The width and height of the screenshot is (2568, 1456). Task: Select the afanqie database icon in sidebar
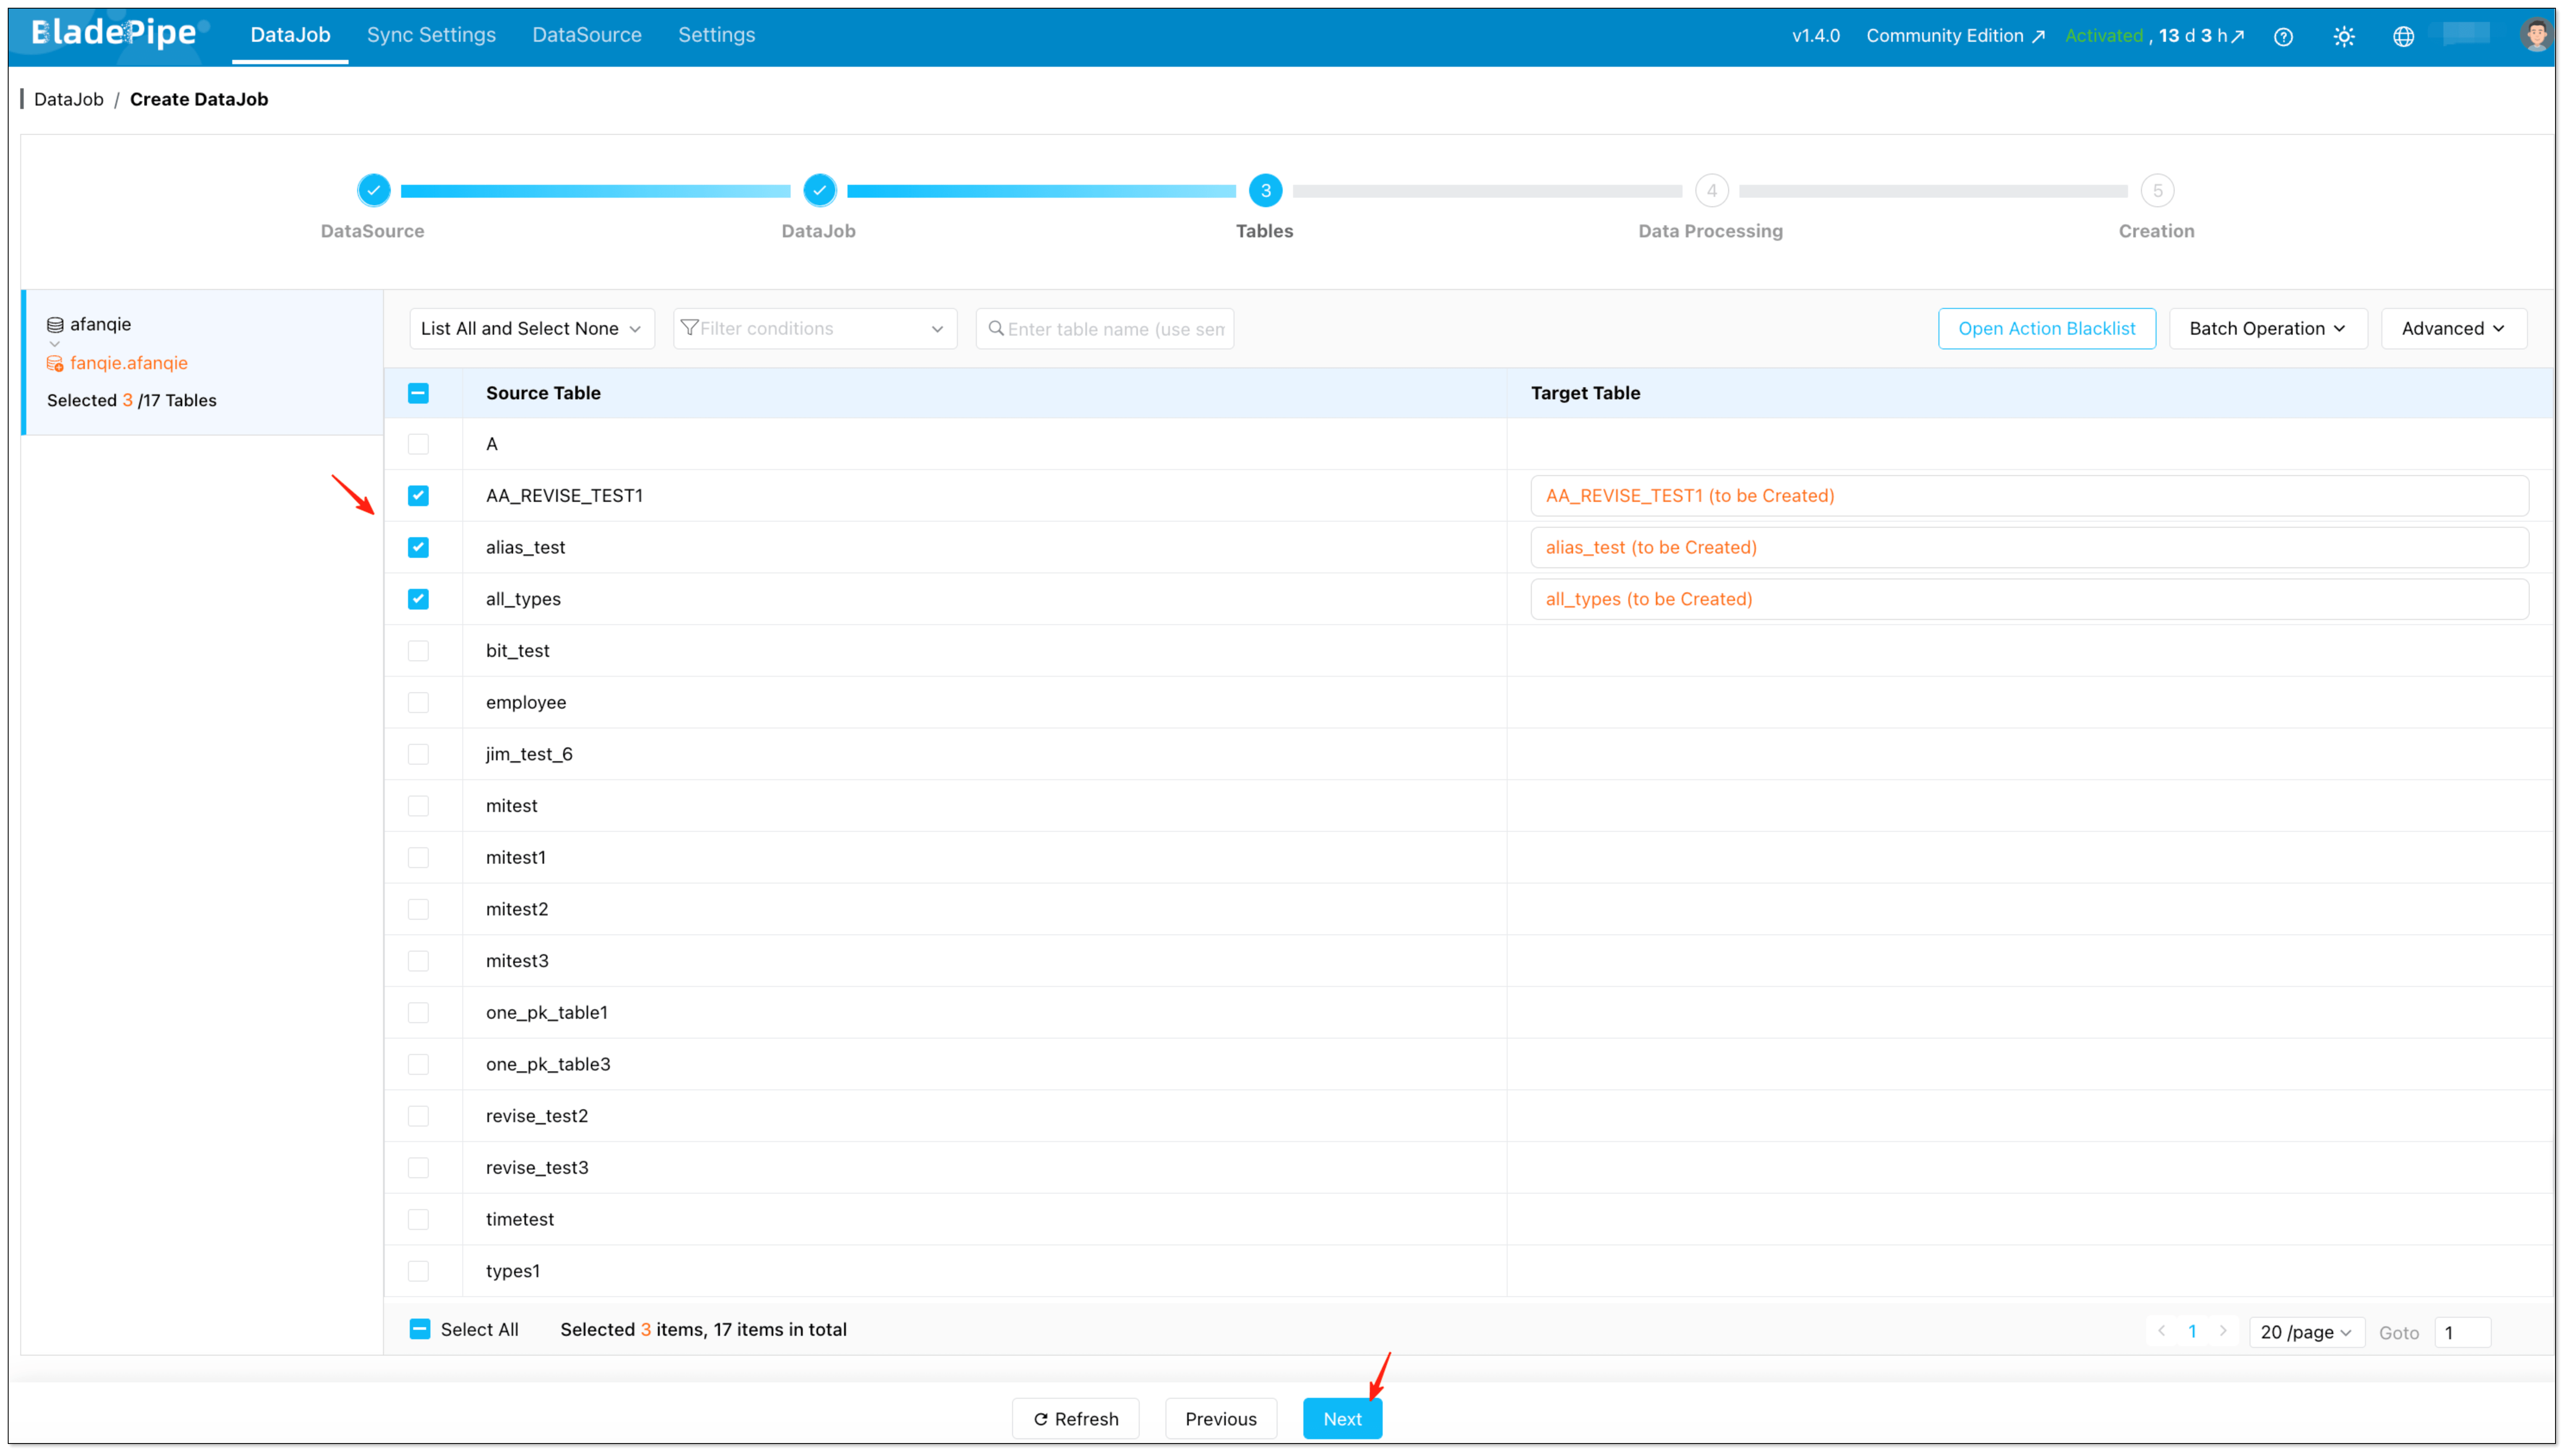[55, 323]
